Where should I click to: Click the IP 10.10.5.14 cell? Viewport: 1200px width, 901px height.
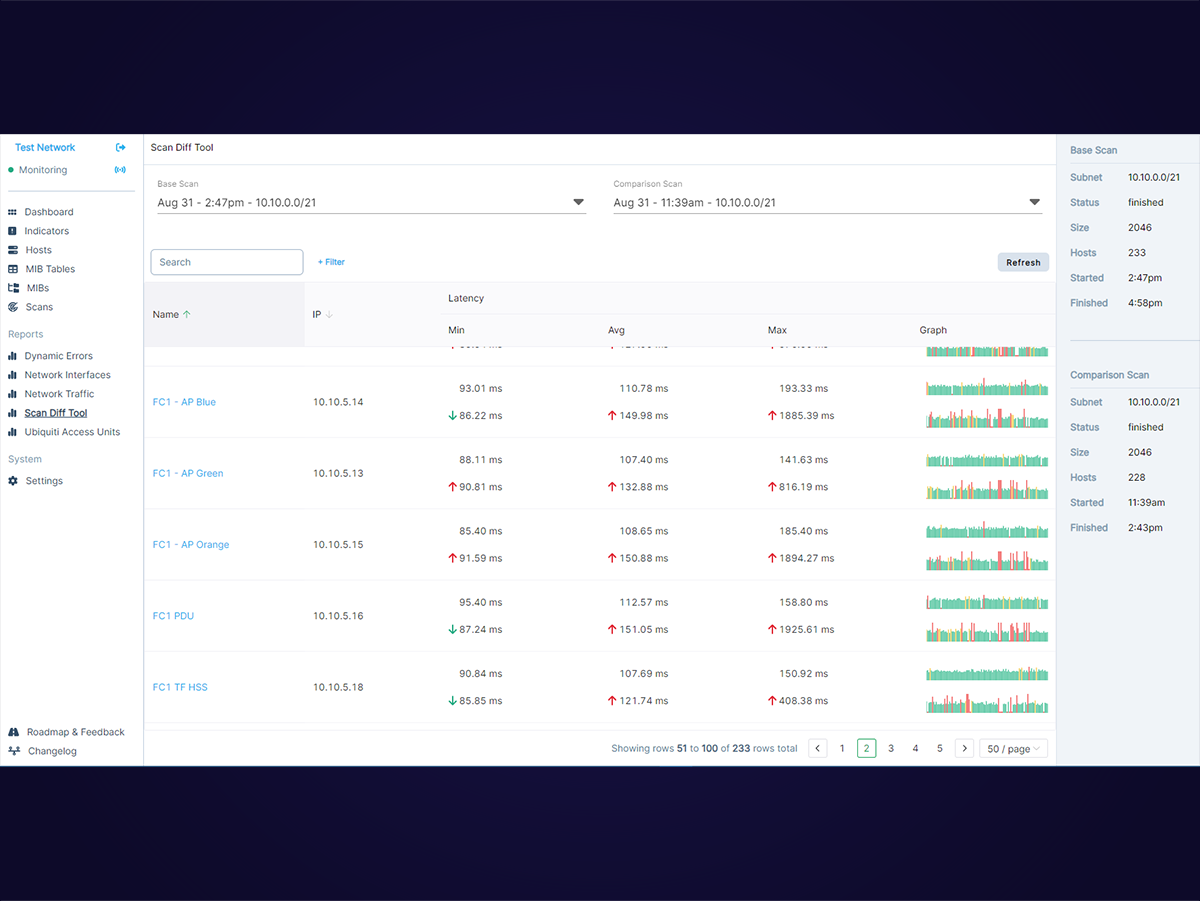point(338,402)
